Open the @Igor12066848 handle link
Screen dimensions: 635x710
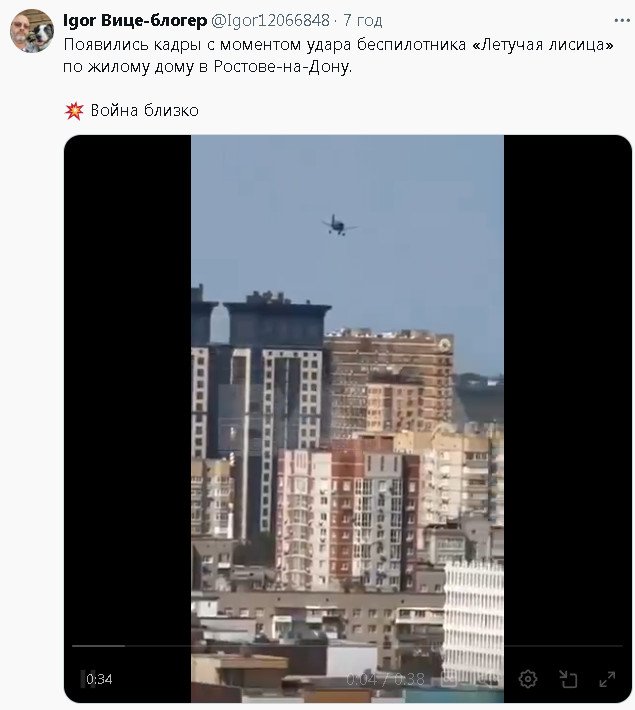click(270, 20)
